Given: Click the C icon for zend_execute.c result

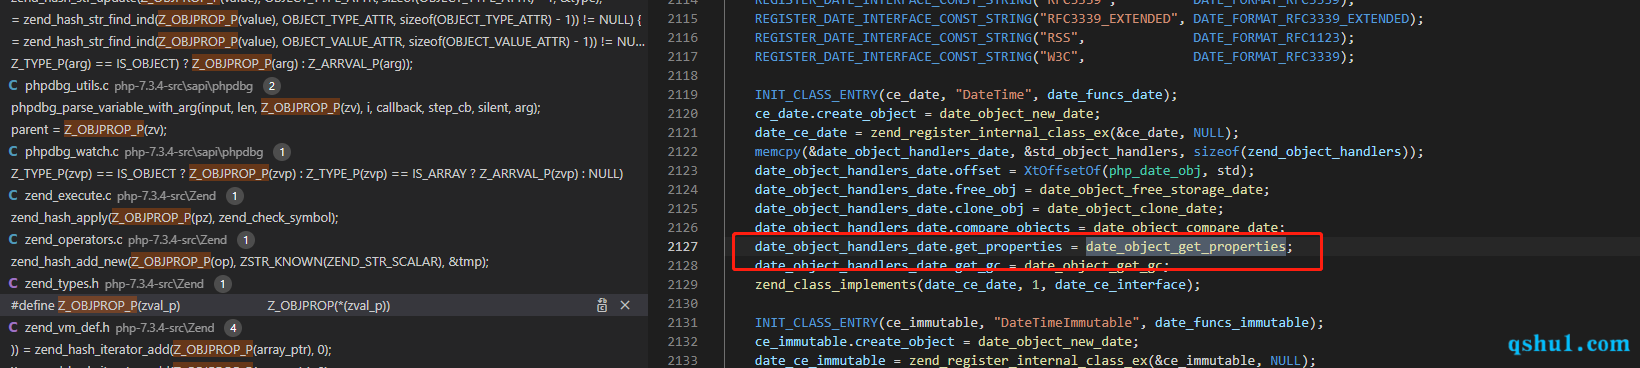Looking at the screenshot, I should point(14,196).
